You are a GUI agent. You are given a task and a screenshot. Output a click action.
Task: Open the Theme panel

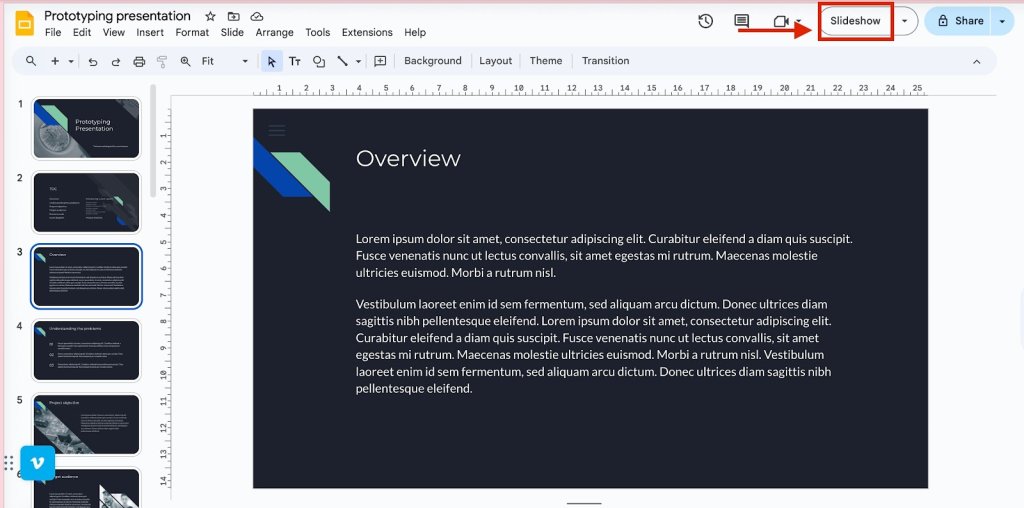(546, 61)
